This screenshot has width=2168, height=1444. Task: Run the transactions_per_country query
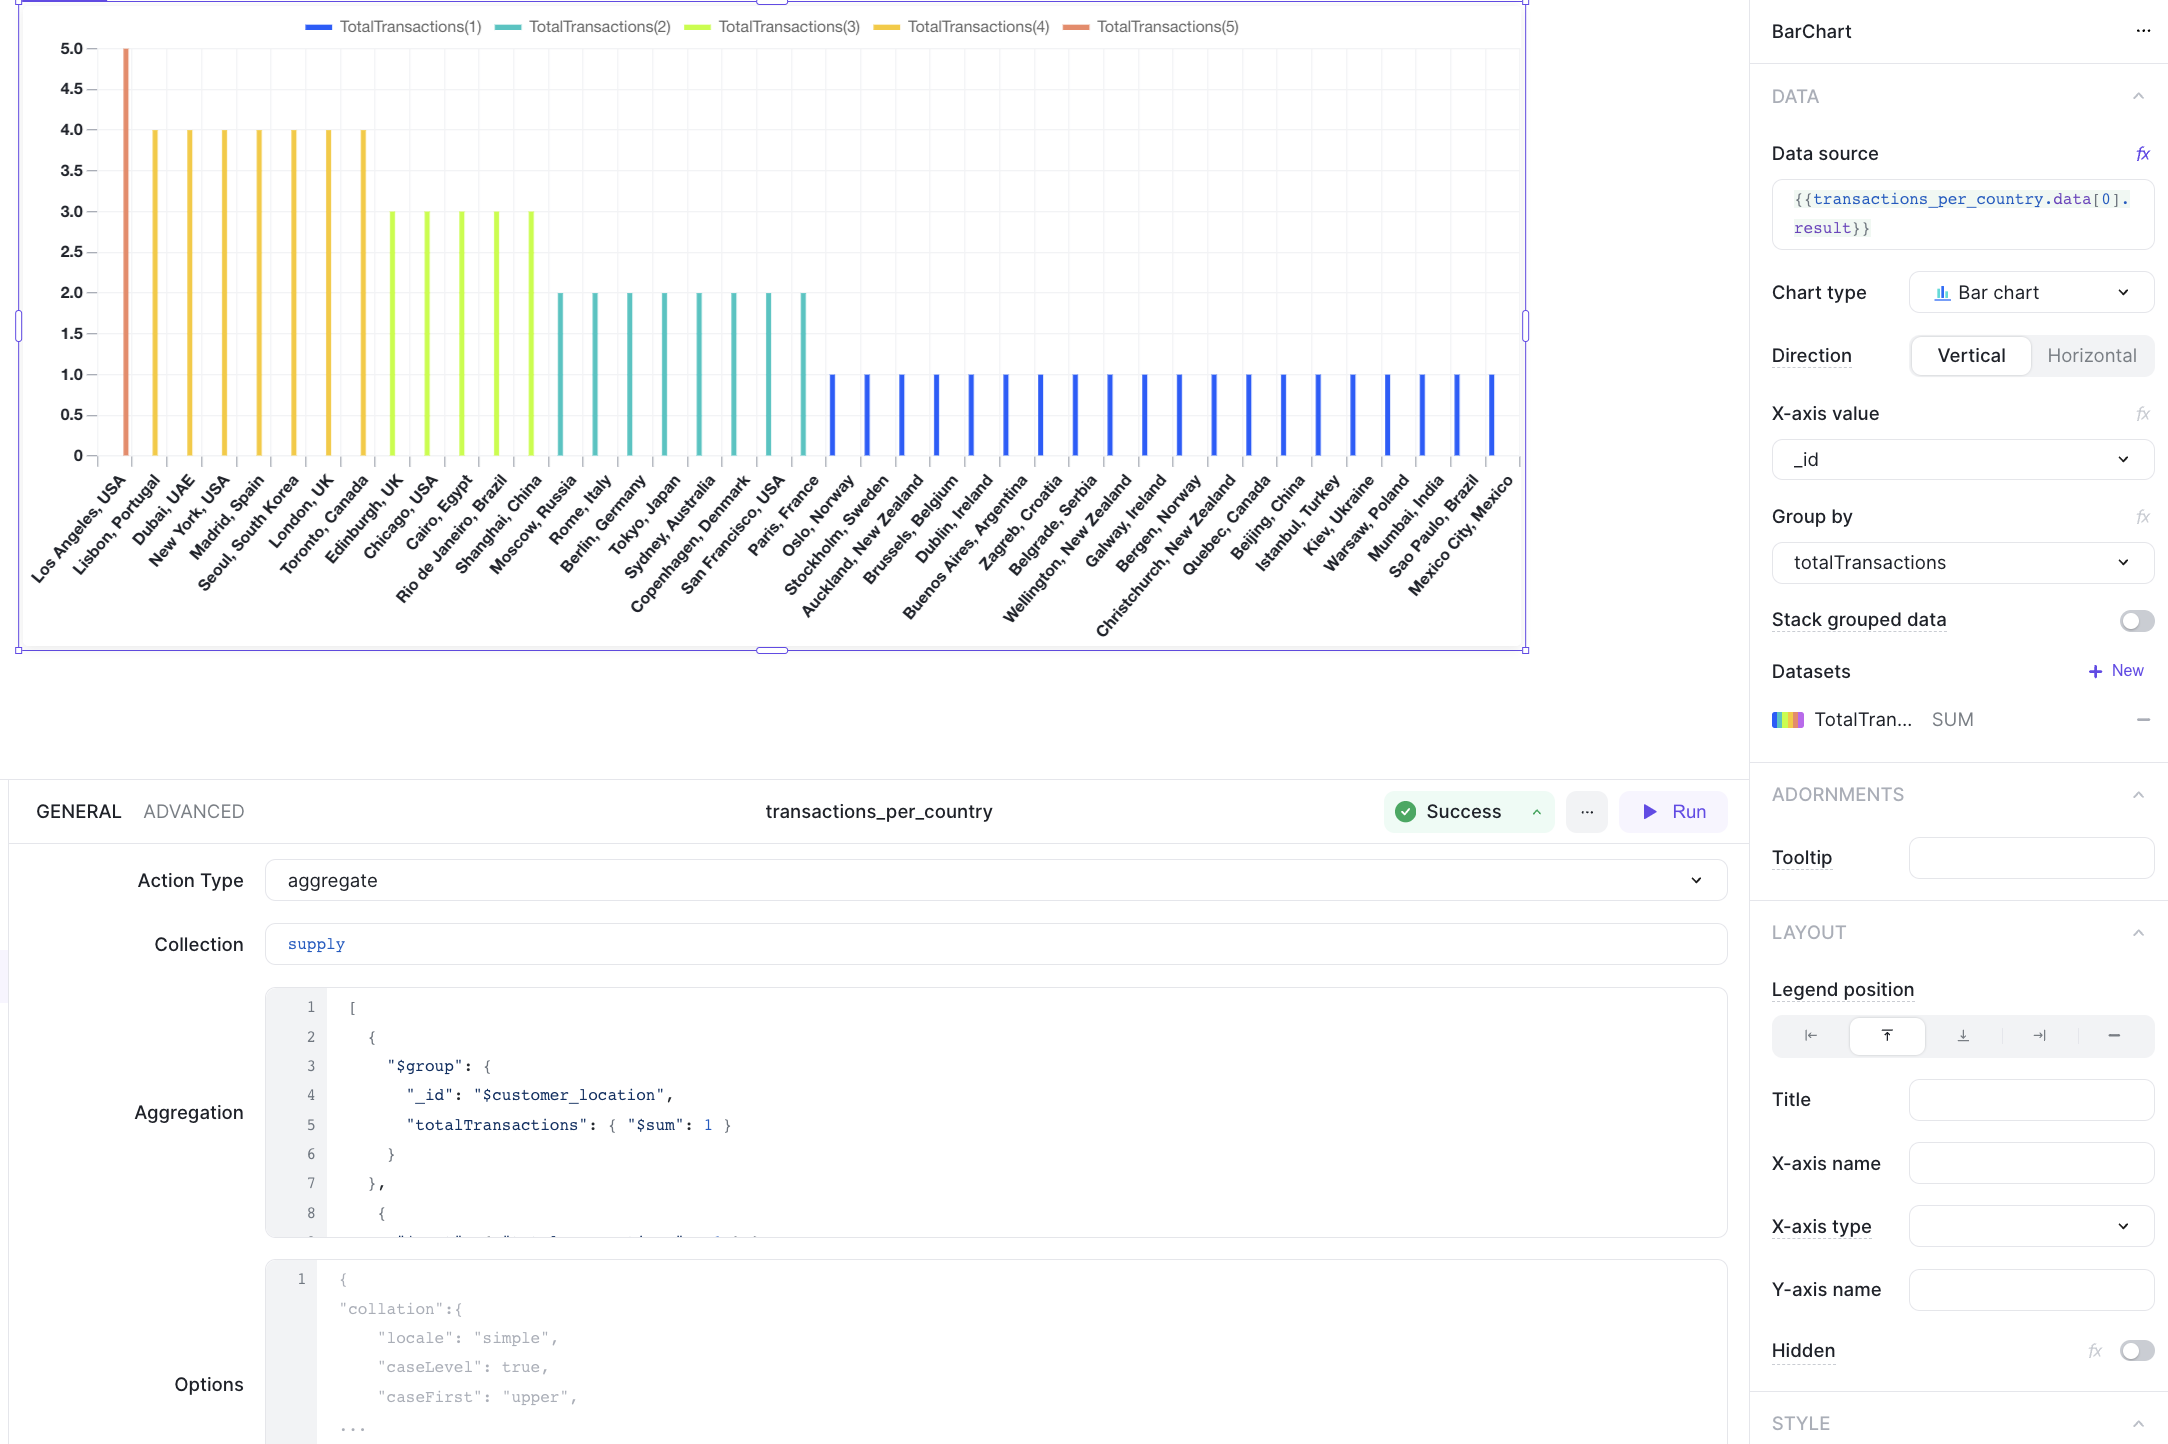[1674, 812]
